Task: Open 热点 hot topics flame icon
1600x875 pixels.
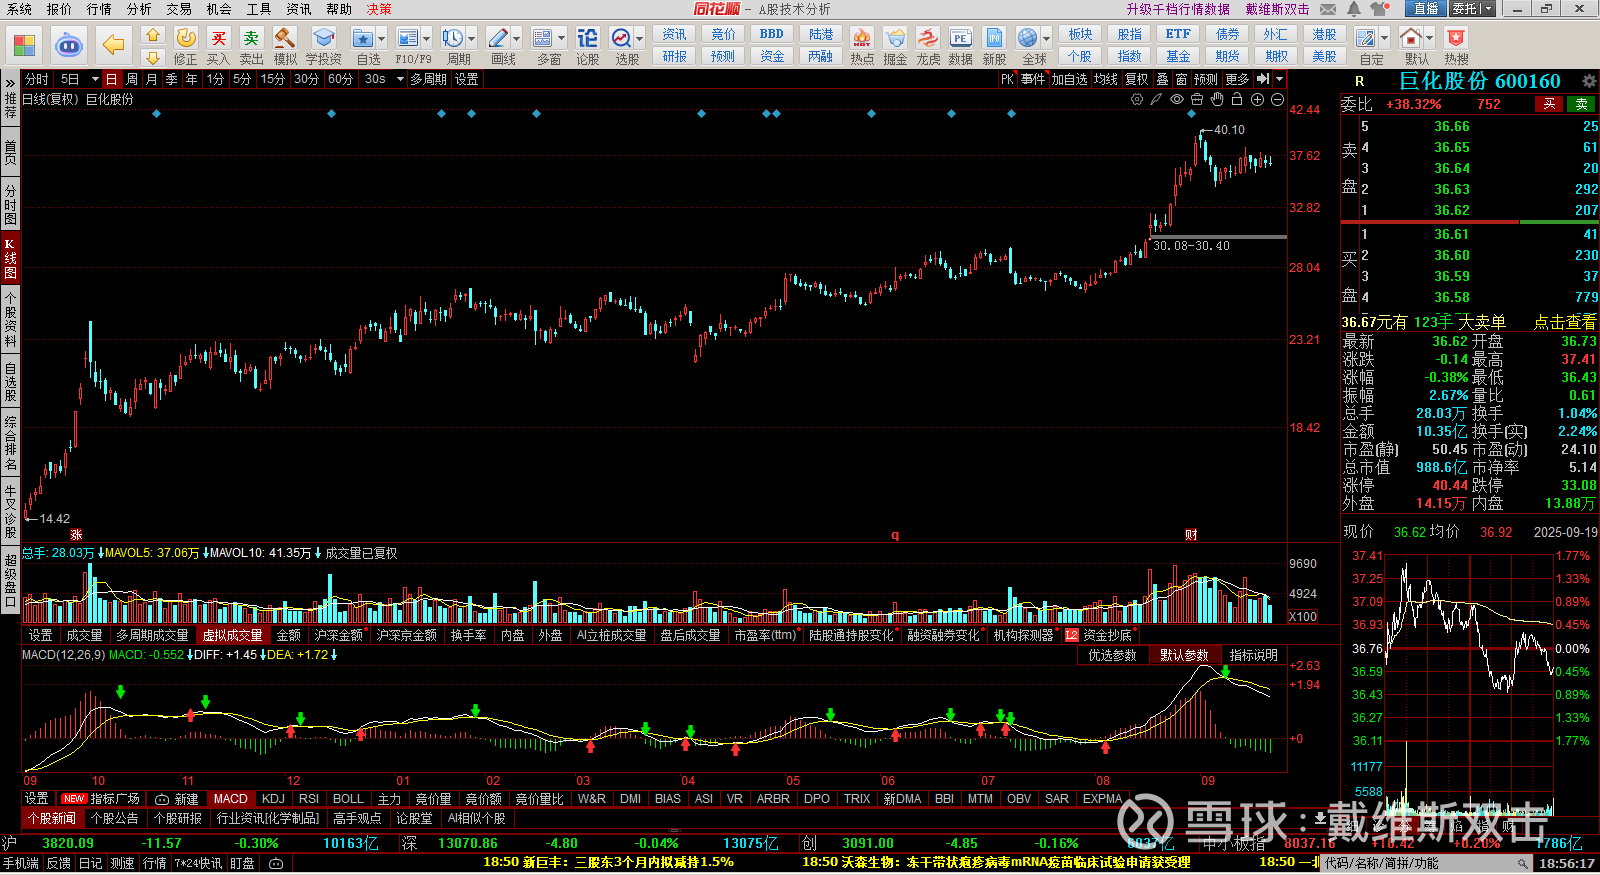Action: coord(862,46)
